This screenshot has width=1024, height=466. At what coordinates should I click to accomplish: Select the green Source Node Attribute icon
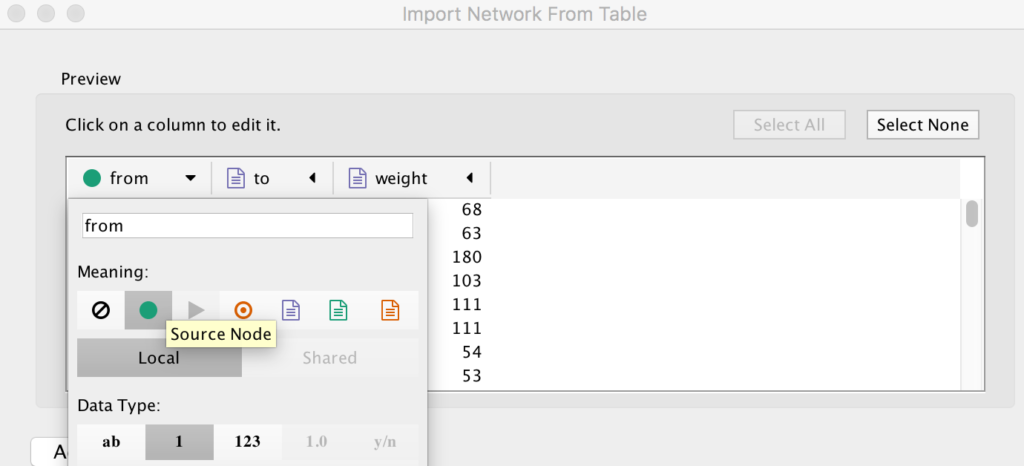click(x=338, y=310)
